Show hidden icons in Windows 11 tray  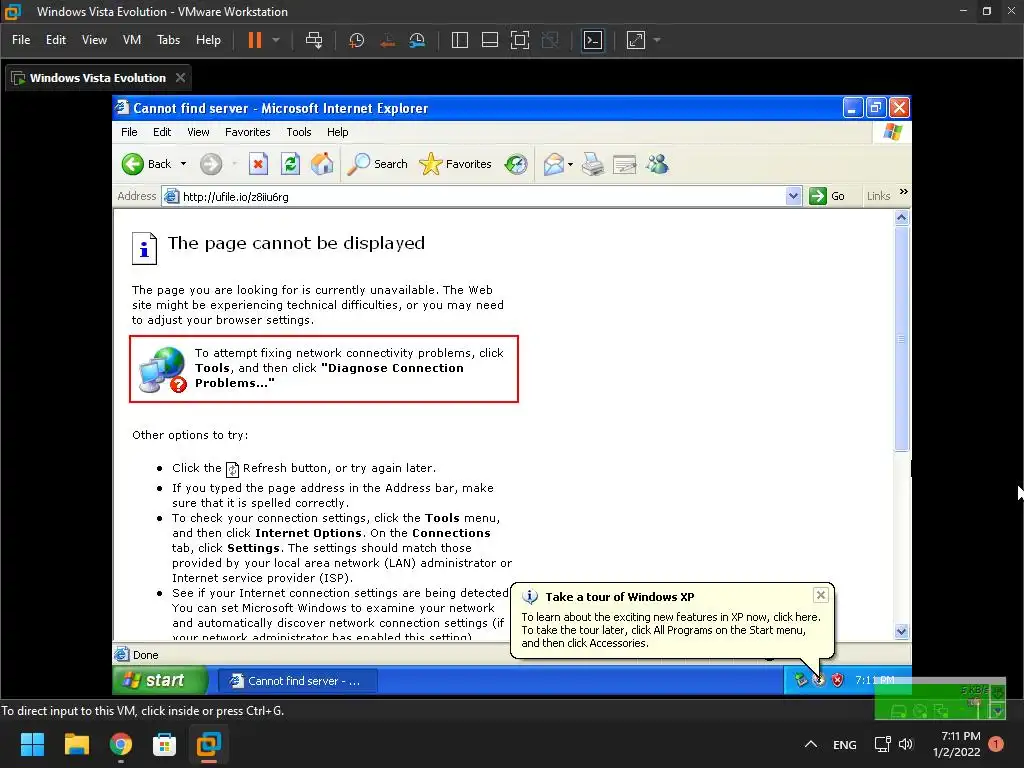[x=810, y=744]
